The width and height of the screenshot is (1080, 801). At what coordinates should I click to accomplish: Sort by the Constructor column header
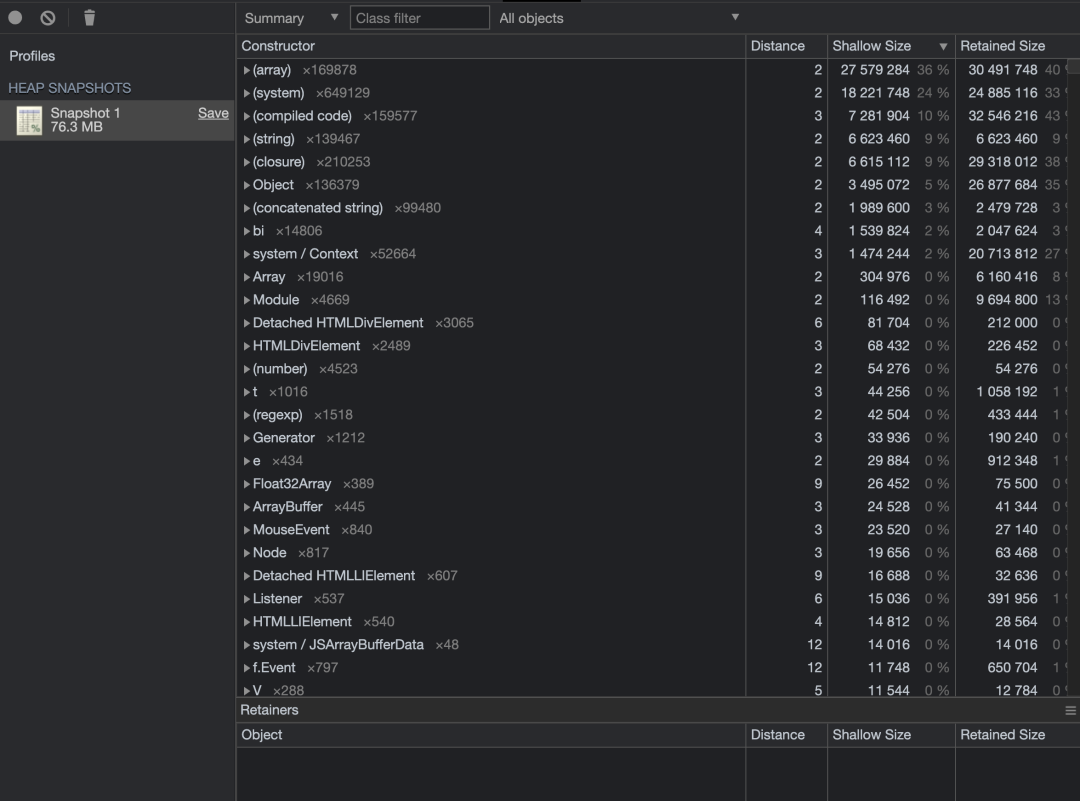coord(490,46)
